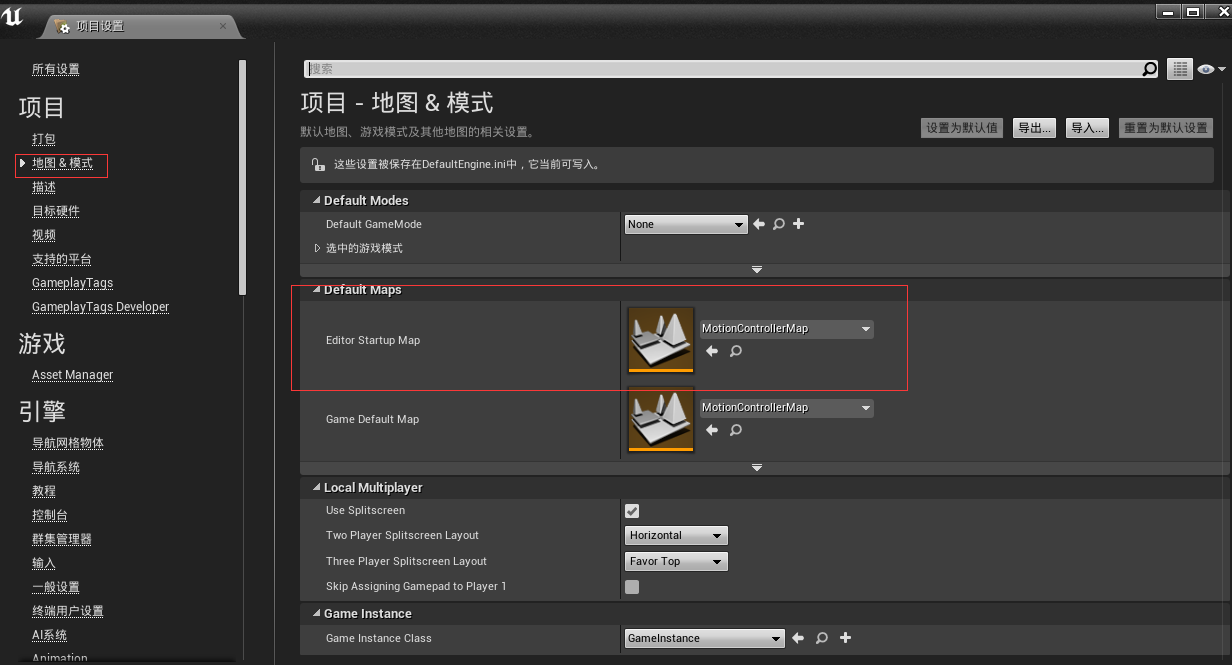
Task: Add new Game Instance Class with plus icon
Action: [845, 638]
